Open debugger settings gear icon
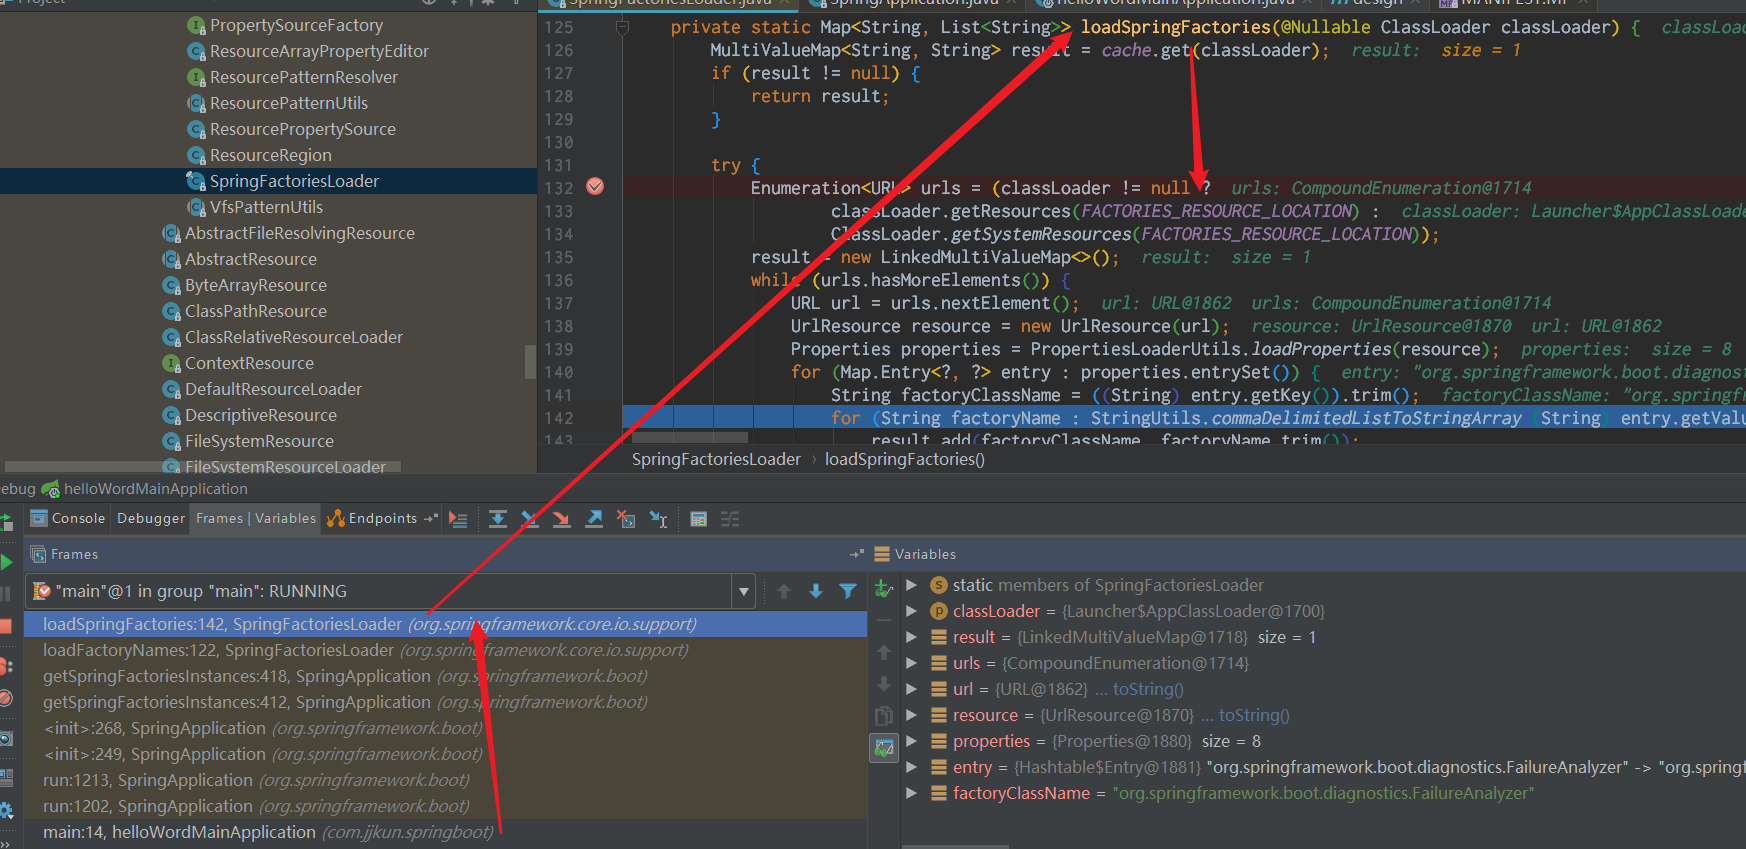The image size is (1746, 849). click(x=6, y=811)
